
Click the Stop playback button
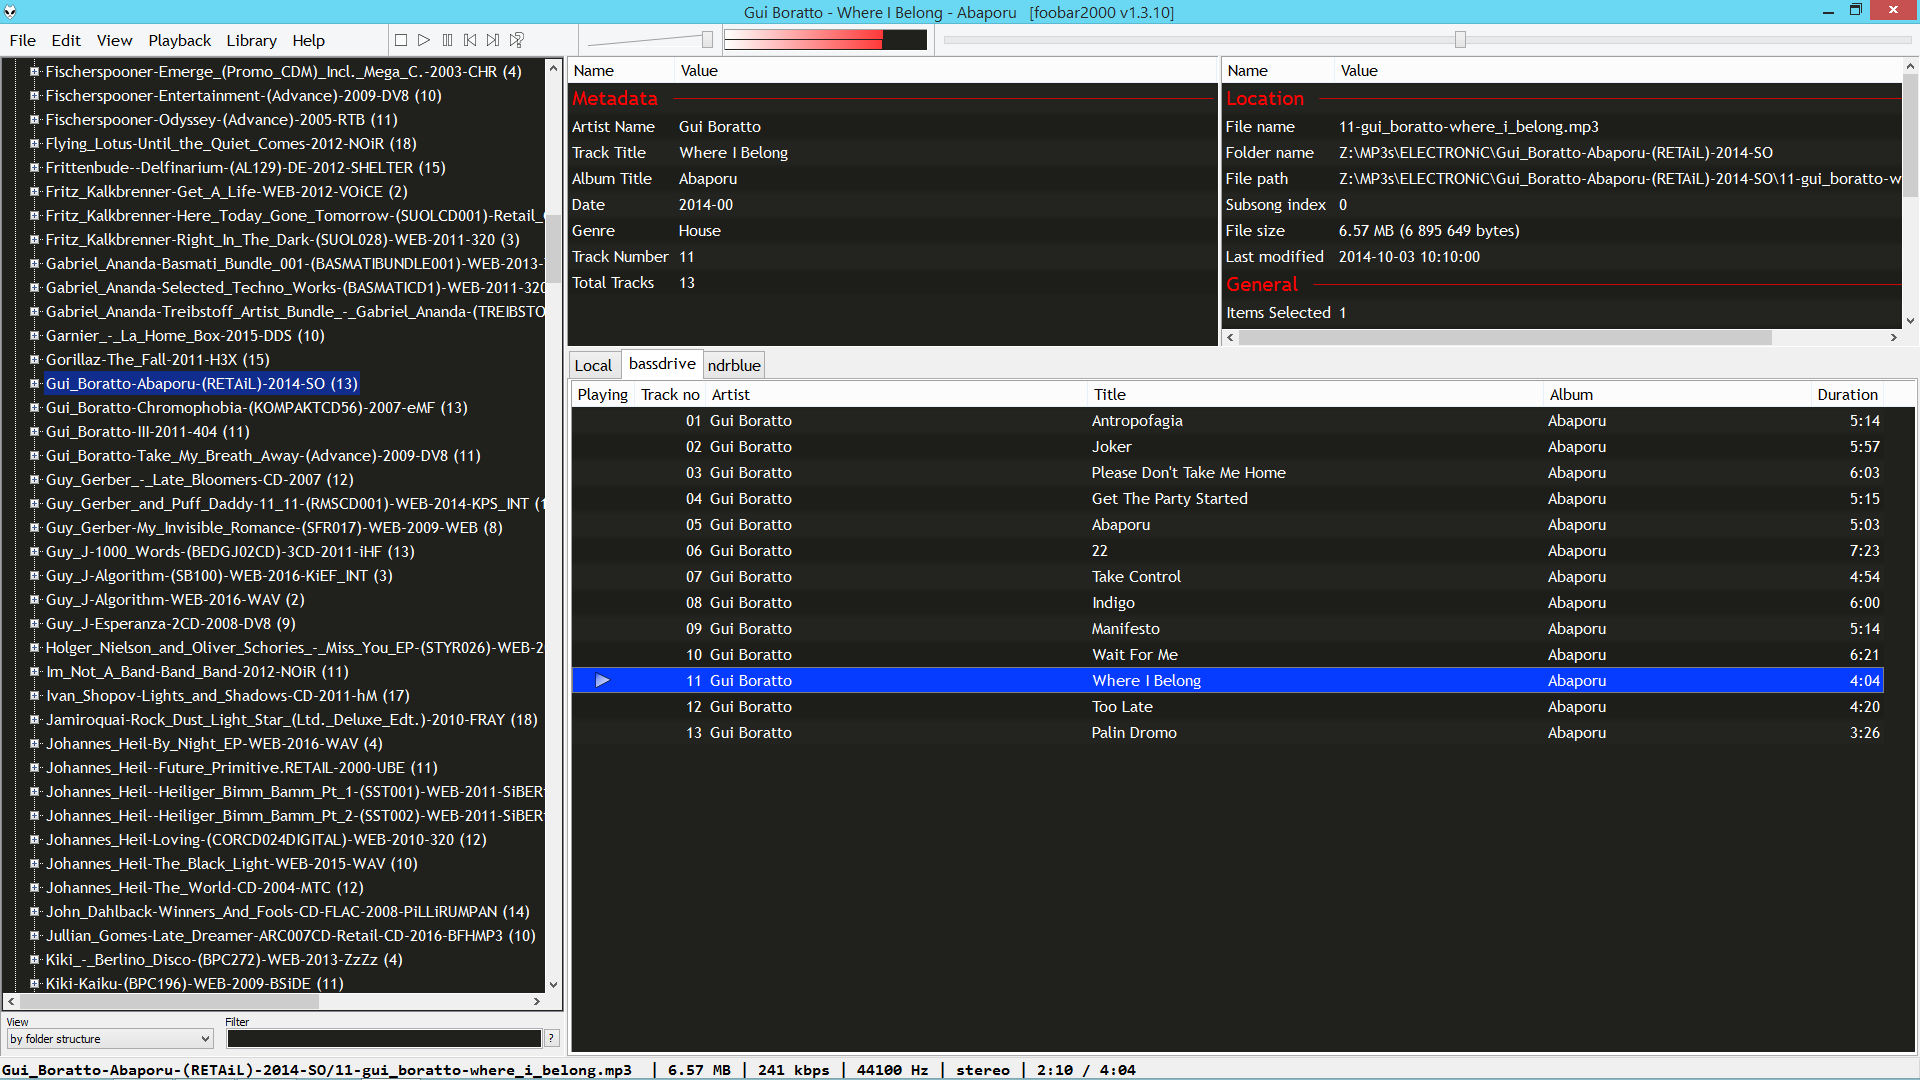pyautogui.click(x=401, y=40)
